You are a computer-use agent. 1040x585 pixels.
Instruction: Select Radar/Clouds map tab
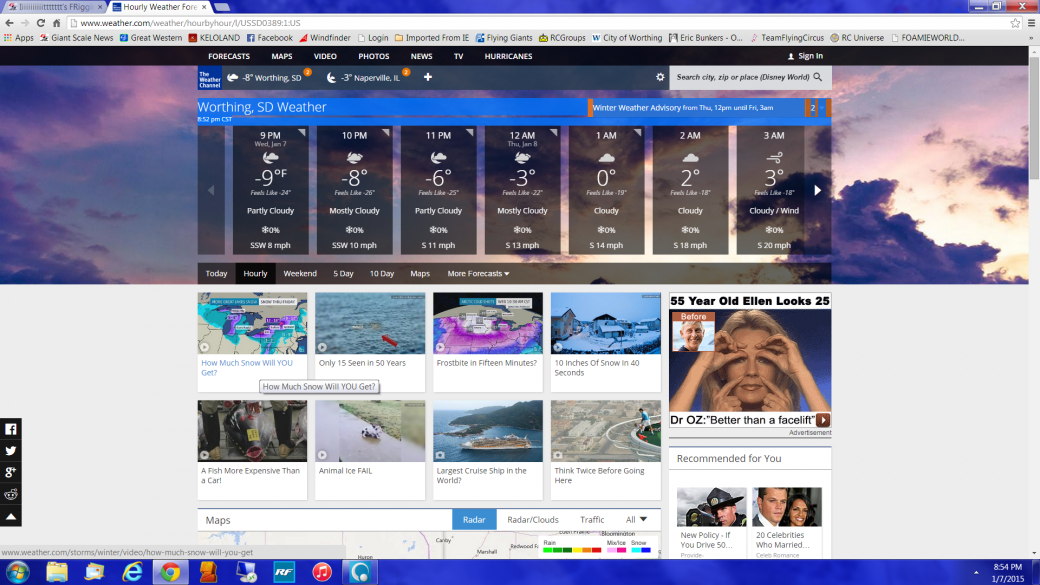(532, 520)
